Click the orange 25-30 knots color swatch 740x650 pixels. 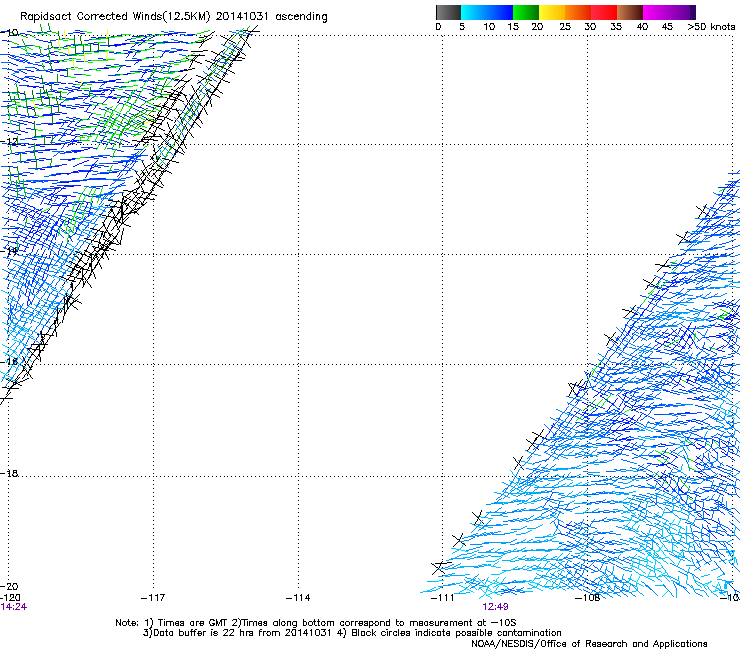tap(578, 12)
